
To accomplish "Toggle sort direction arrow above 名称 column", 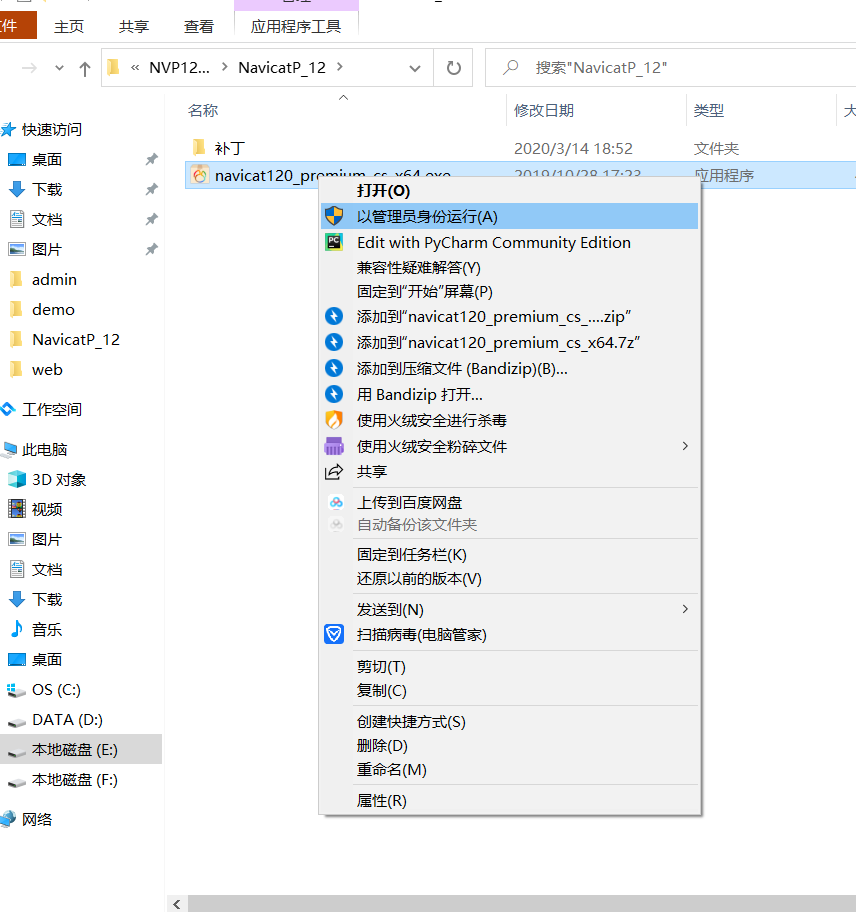I will 344,97.
